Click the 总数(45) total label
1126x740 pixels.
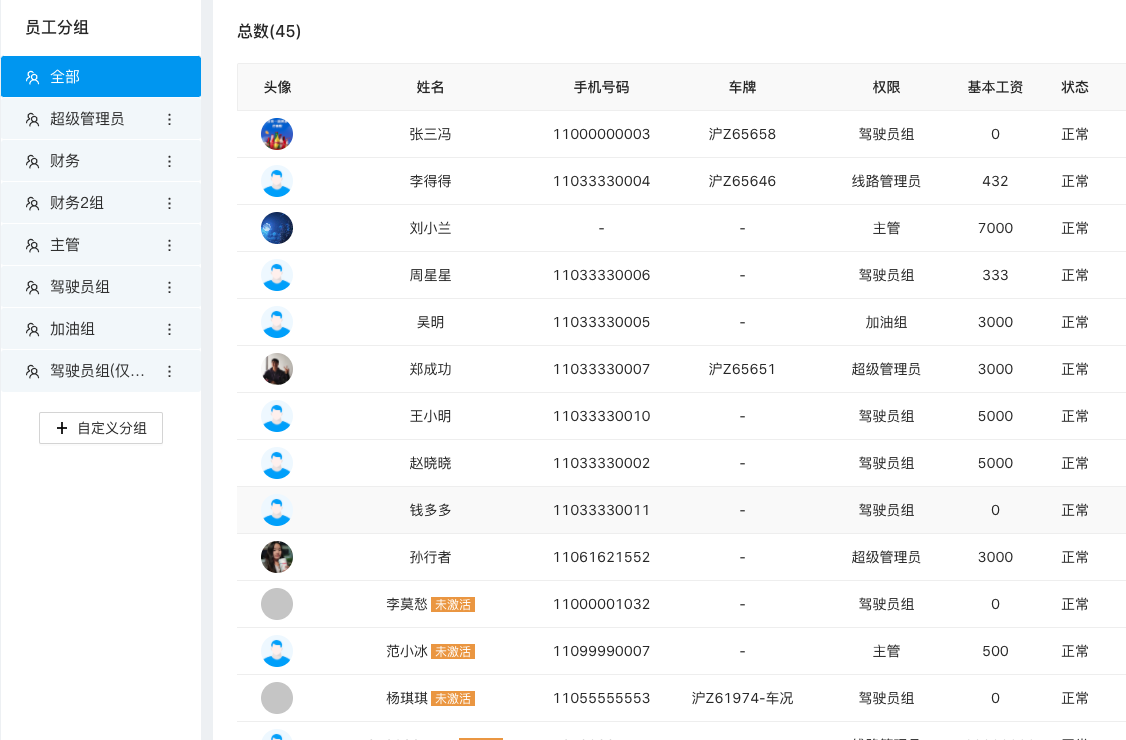(x=269, y=31)
